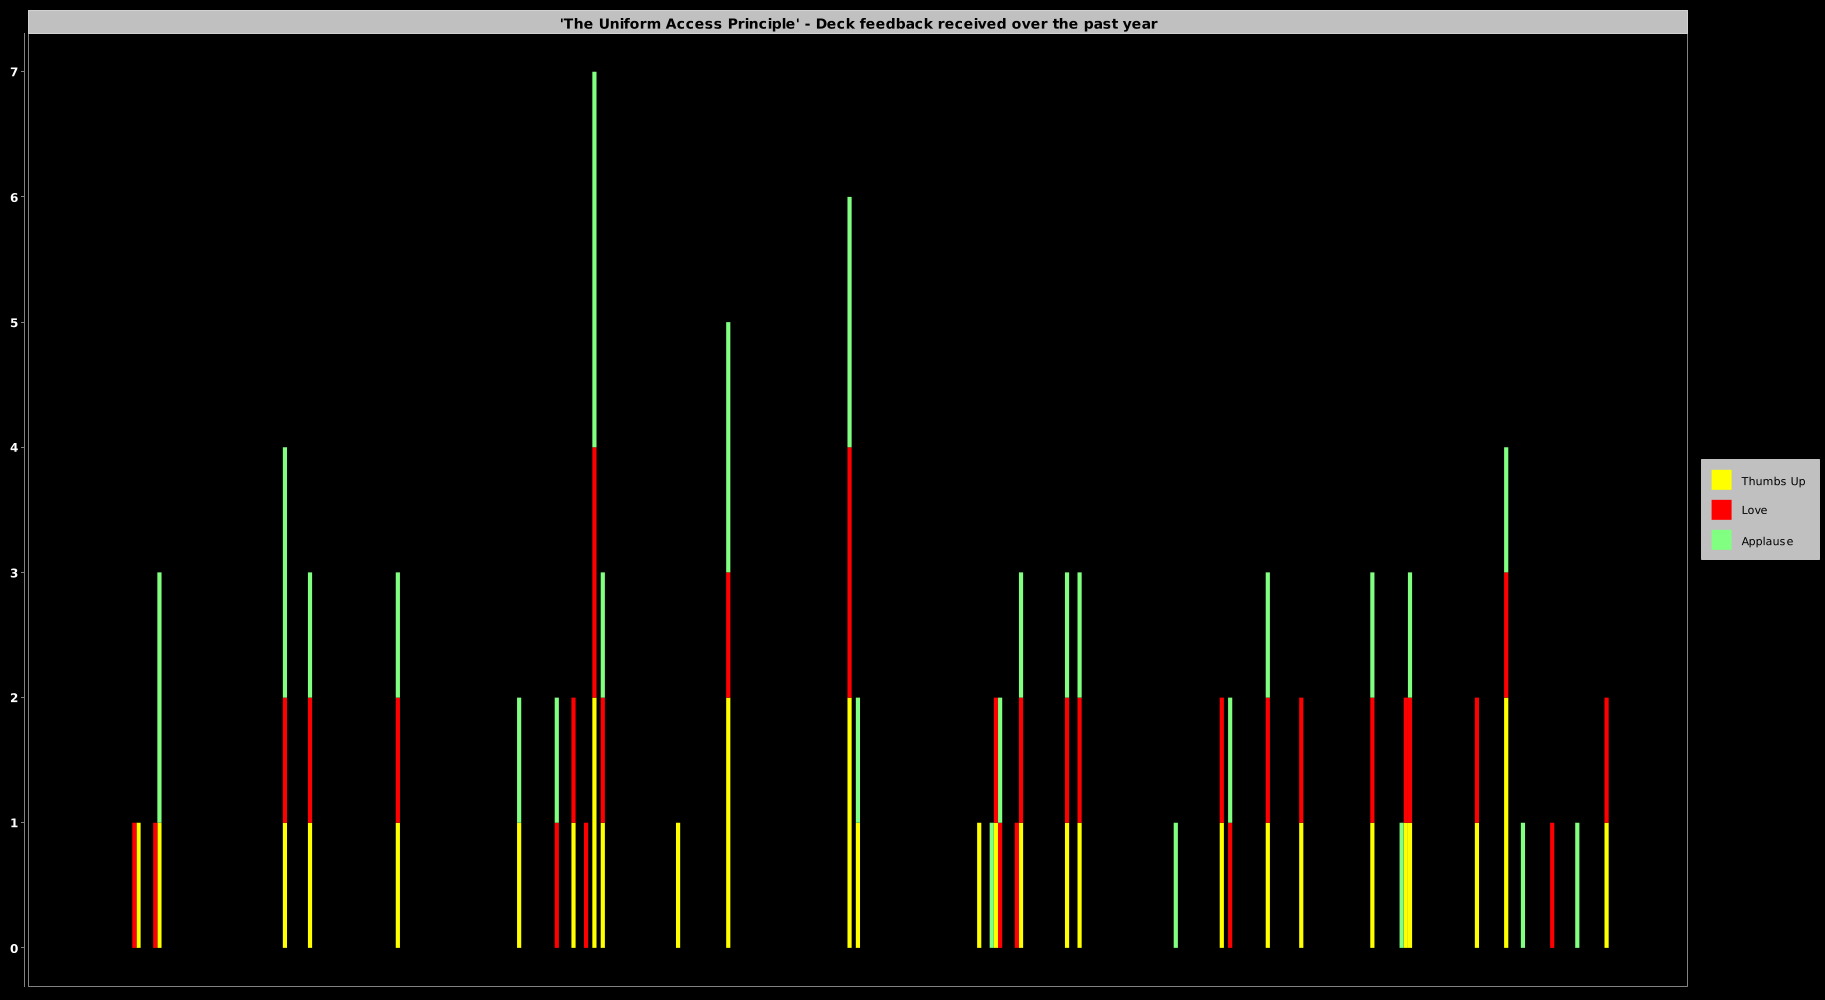Viewport: 1825px width, 1000px height.
Task: Click the y-axis label 3
Action: (x=14, y=573)
